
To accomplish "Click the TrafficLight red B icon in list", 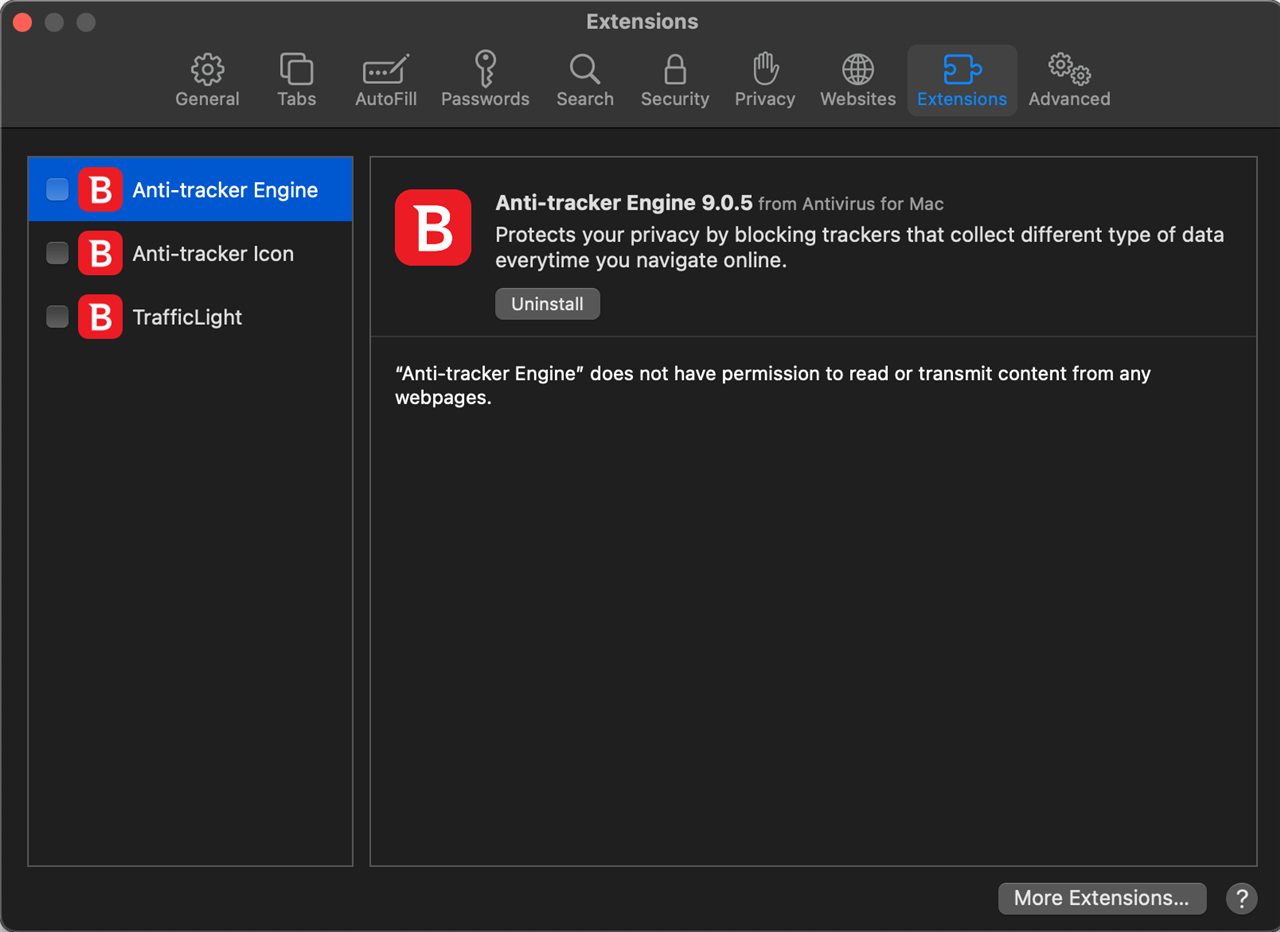I will point(100,317).
